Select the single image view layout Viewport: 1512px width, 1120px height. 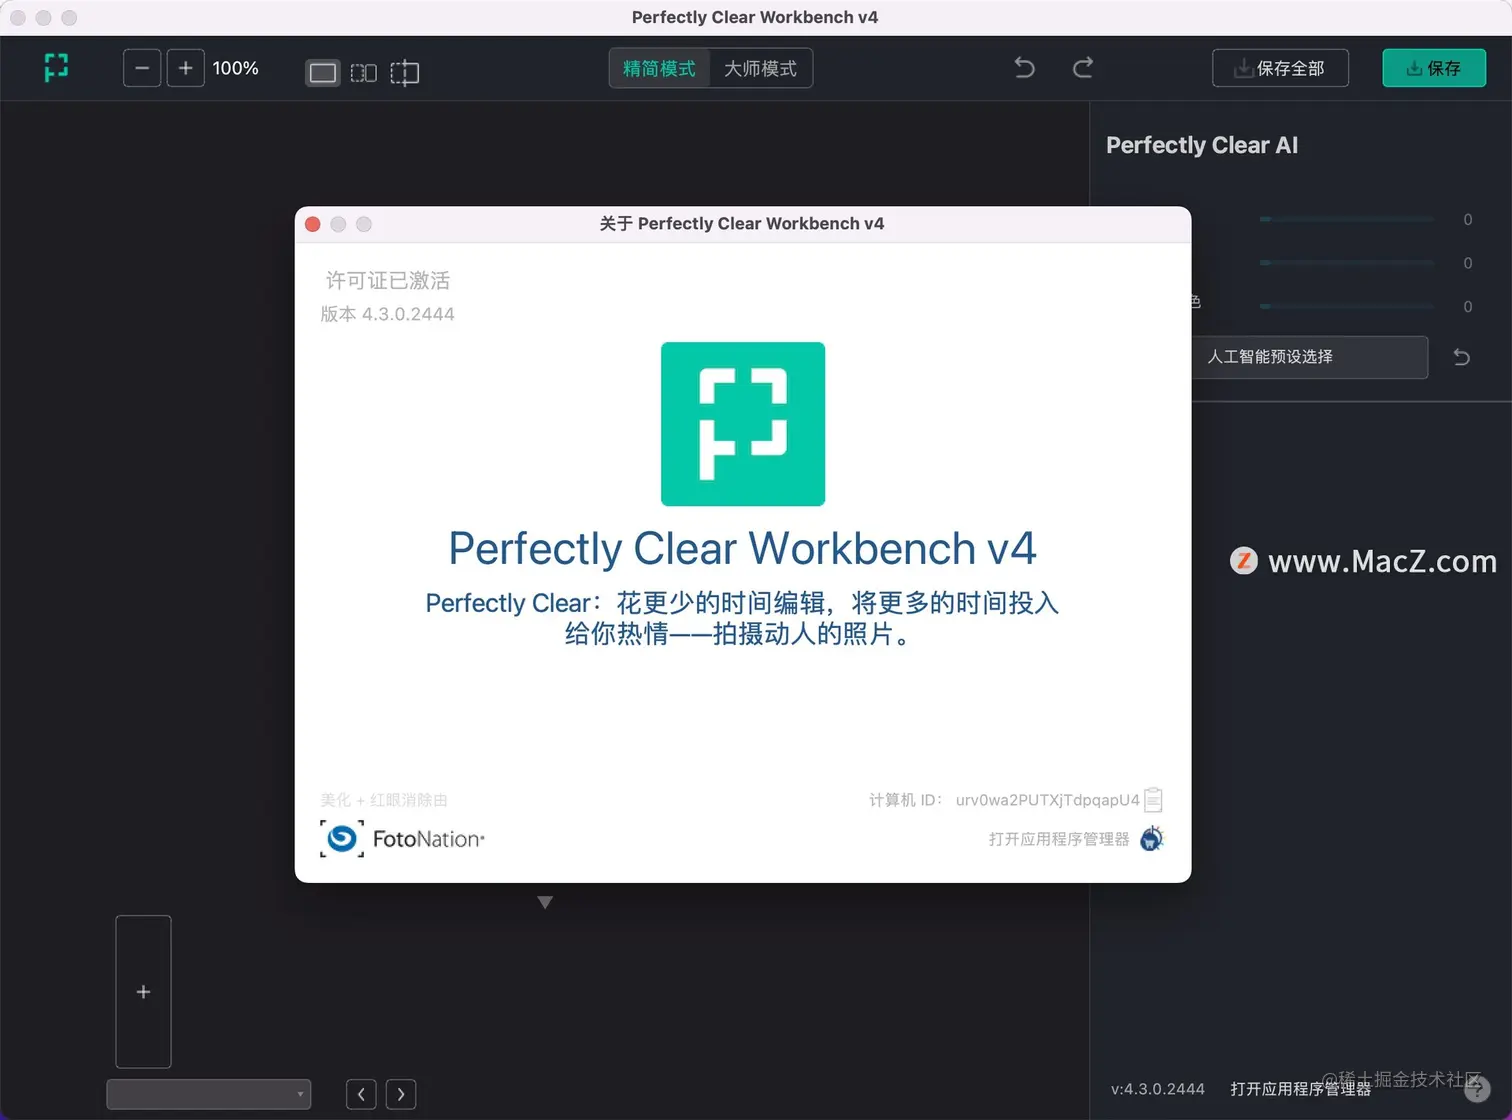point(322,72)
